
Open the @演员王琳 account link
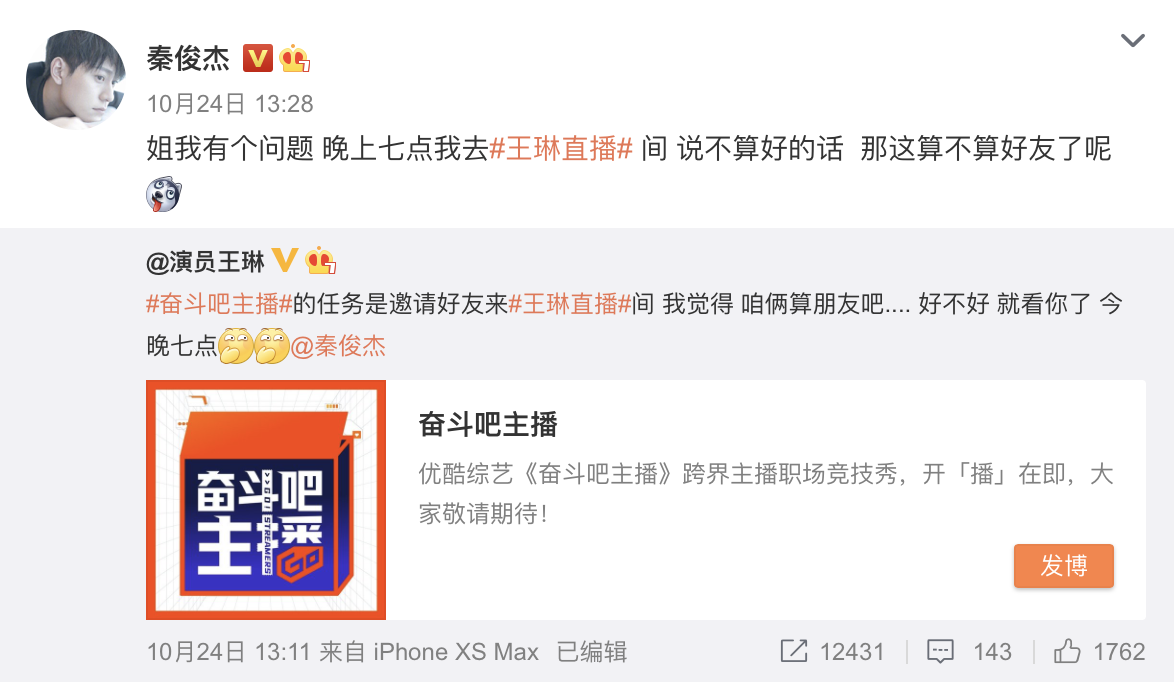205,262
